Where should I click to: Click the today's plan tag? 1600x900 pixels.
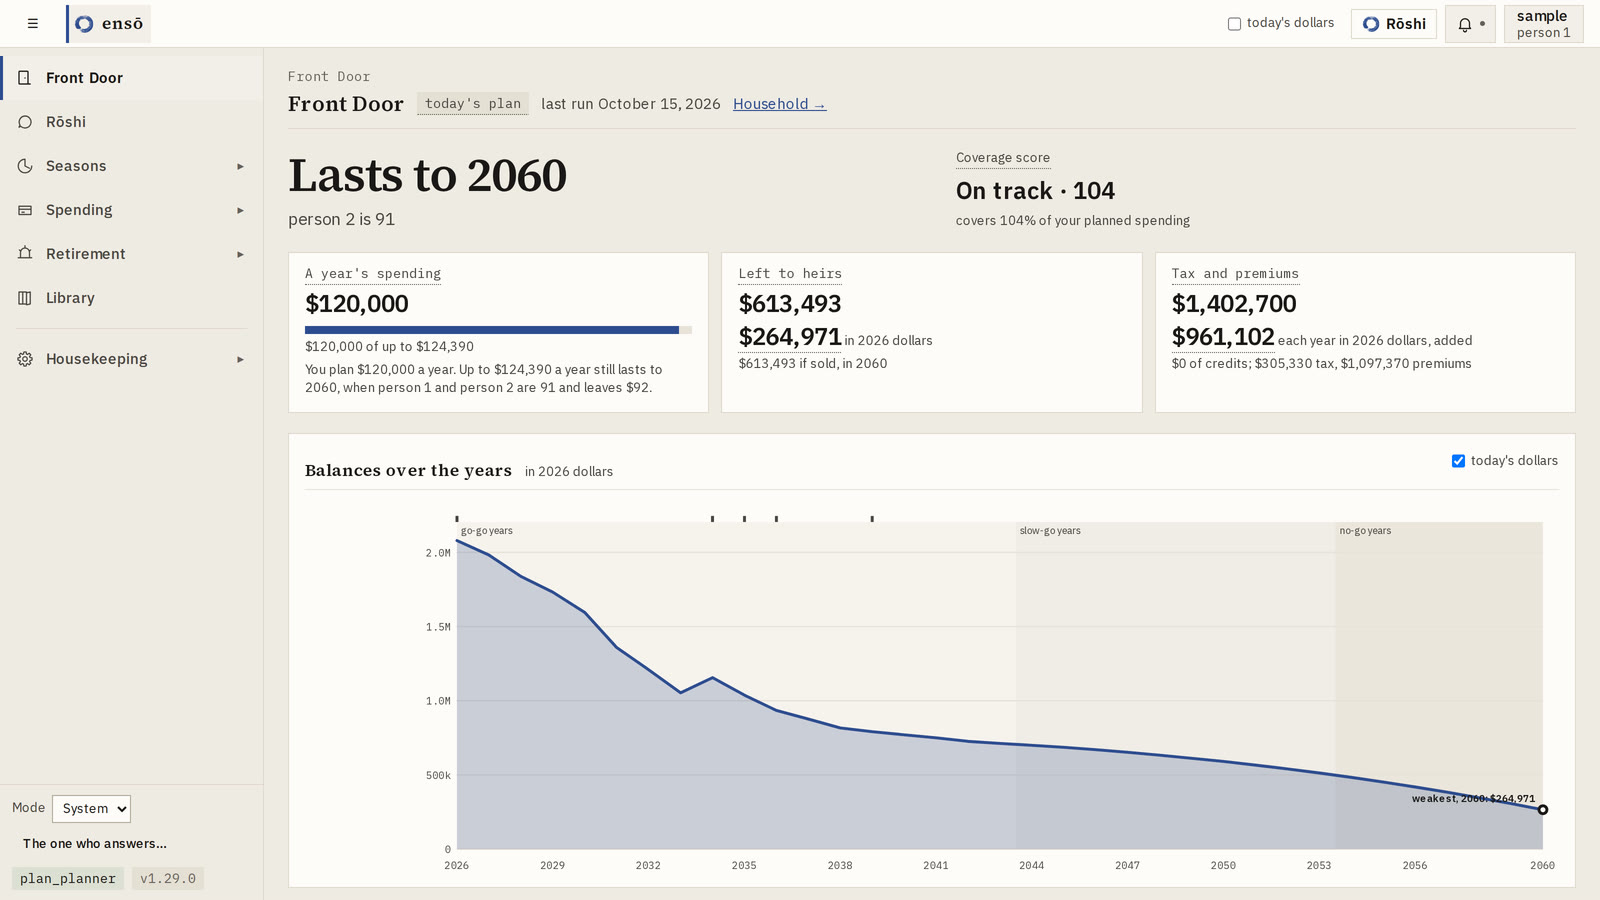[473, 103]
